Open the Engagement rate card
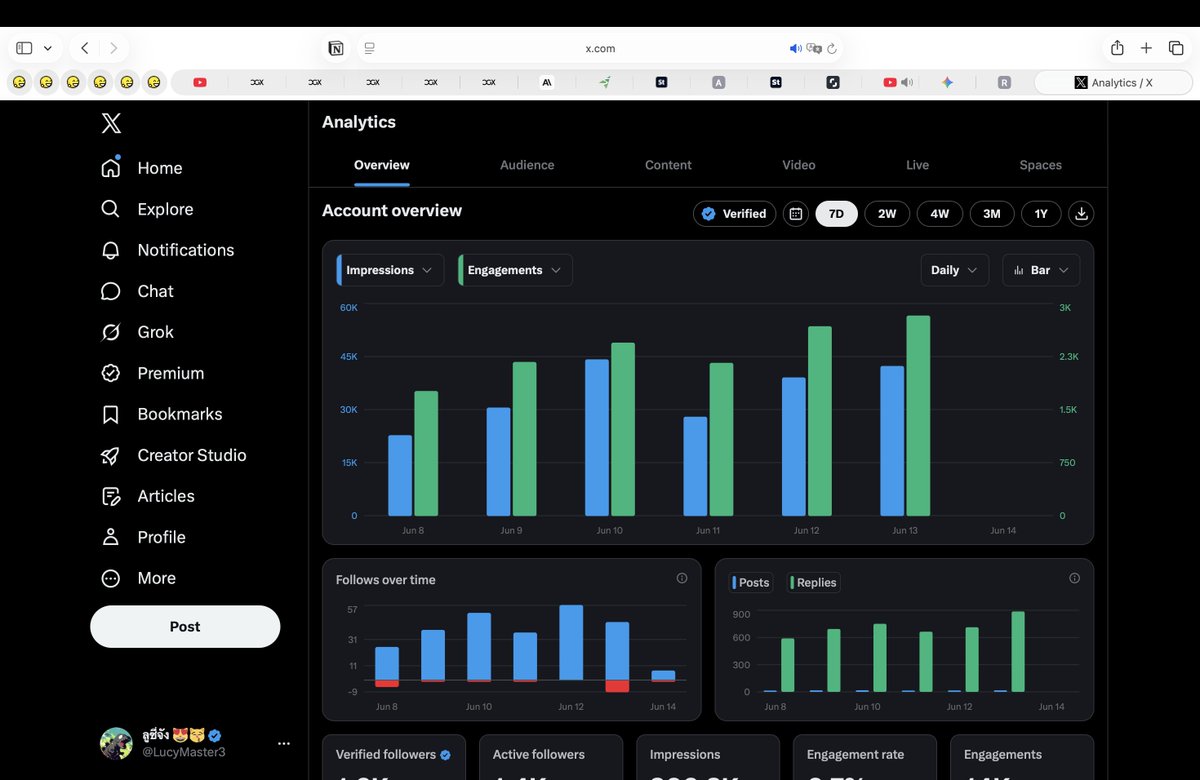The image size is (1200, 780). (865, 757)
